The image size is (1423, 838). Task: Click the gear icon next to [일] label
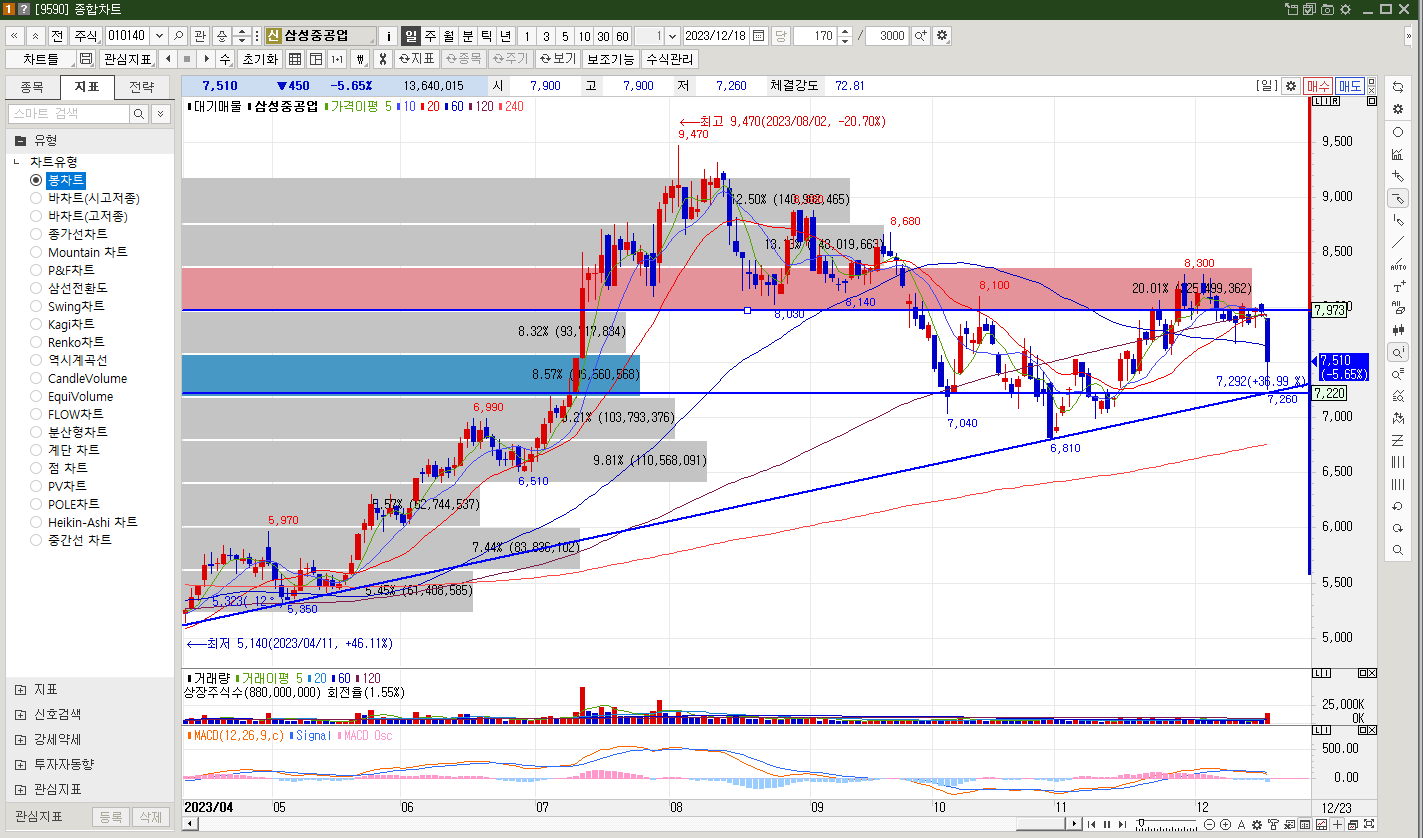click(1290, 86)
